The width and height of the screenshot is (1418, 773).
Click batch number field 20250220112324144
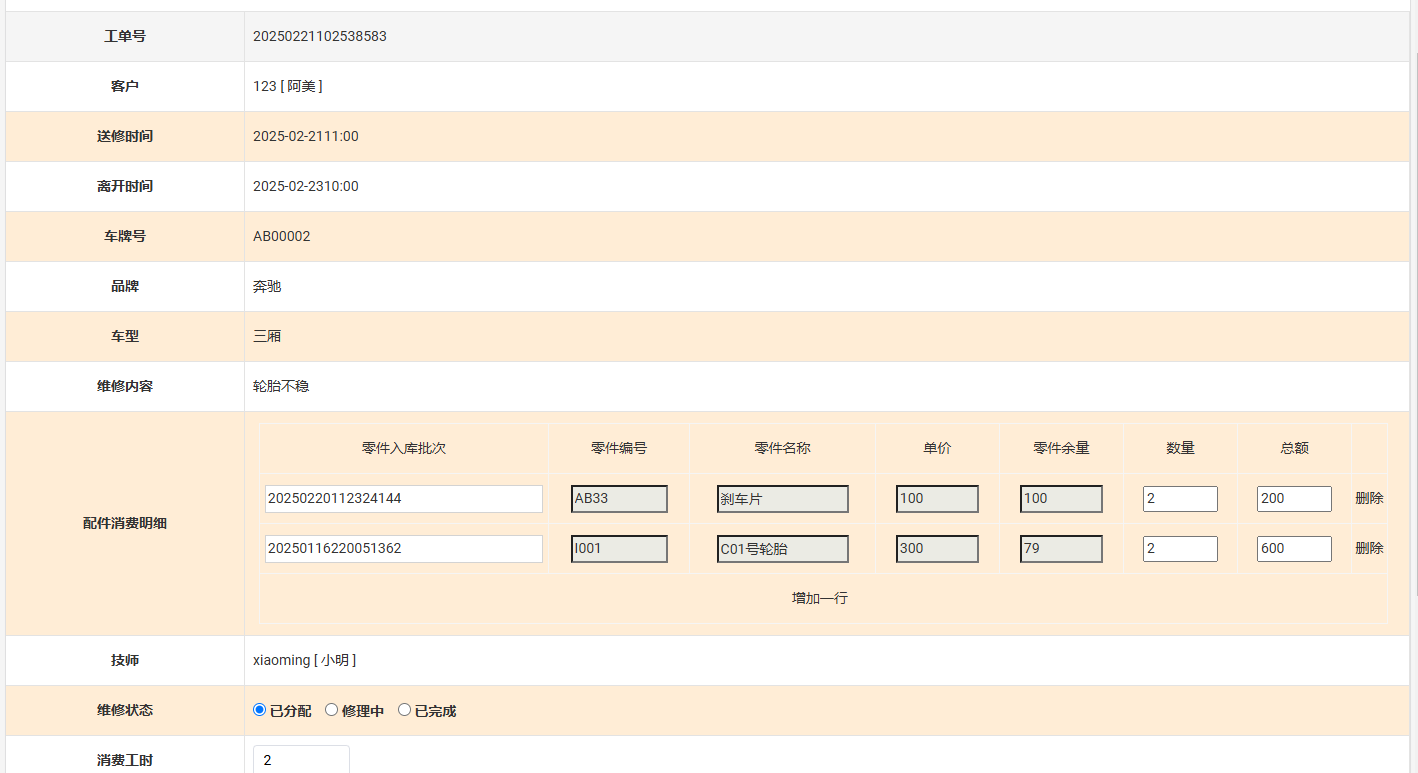pos(403,499)
